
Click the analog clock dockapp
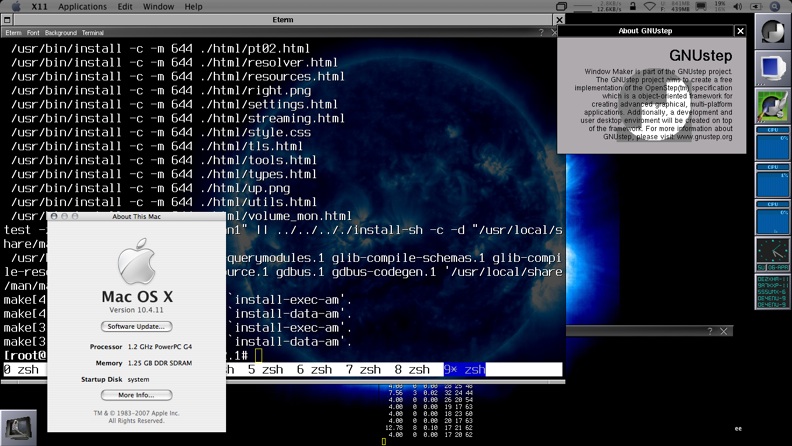point(772,254)
